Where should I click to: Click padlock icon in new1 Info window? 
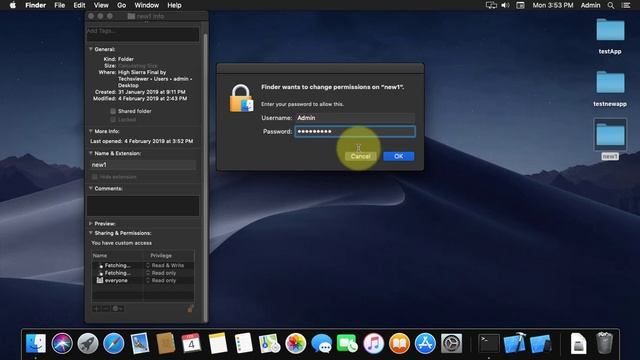191,308
